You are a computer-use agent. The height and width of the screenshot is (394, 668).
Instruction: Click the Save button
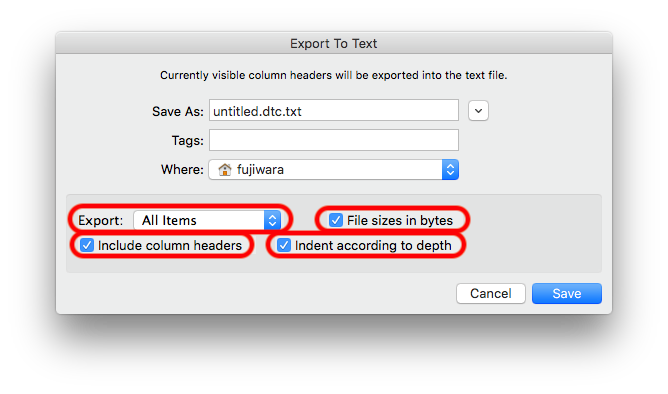567,293
